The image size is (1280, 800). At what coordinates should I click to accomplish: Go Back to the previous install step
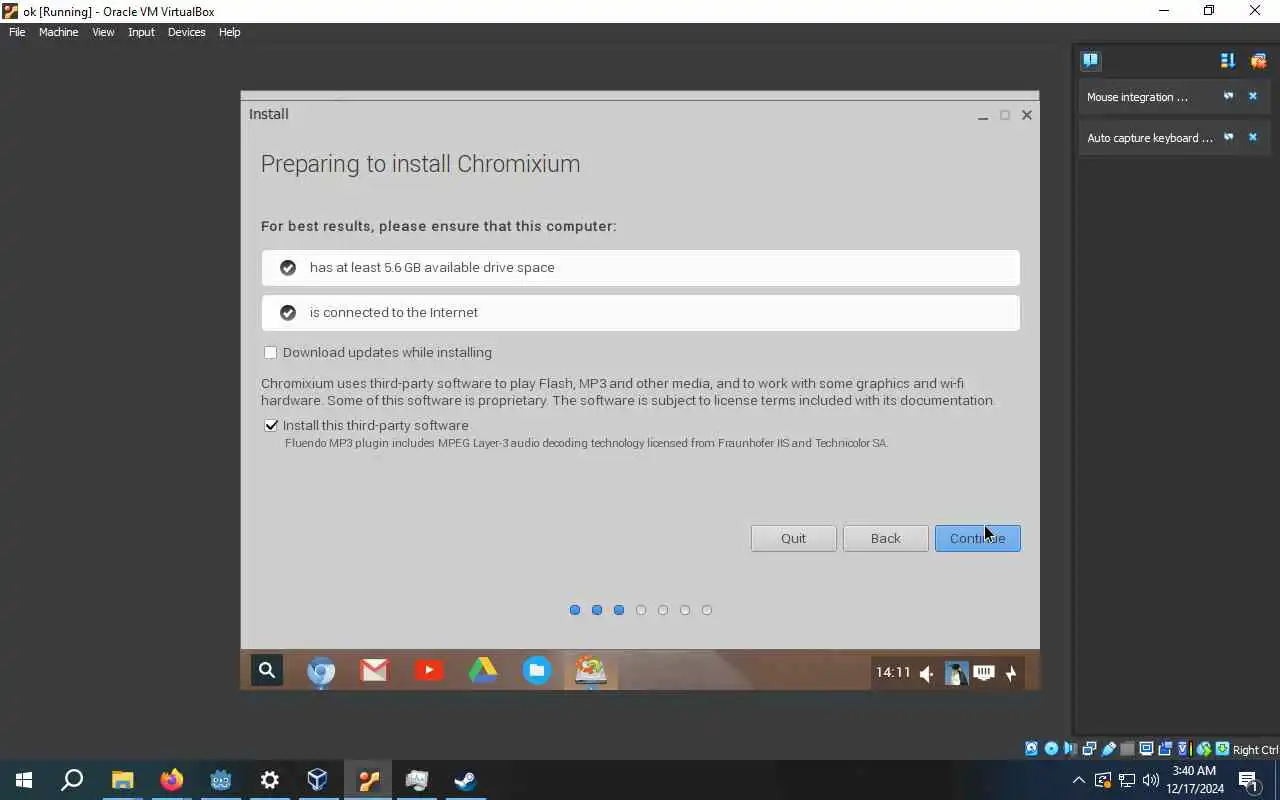coord(885,538)
